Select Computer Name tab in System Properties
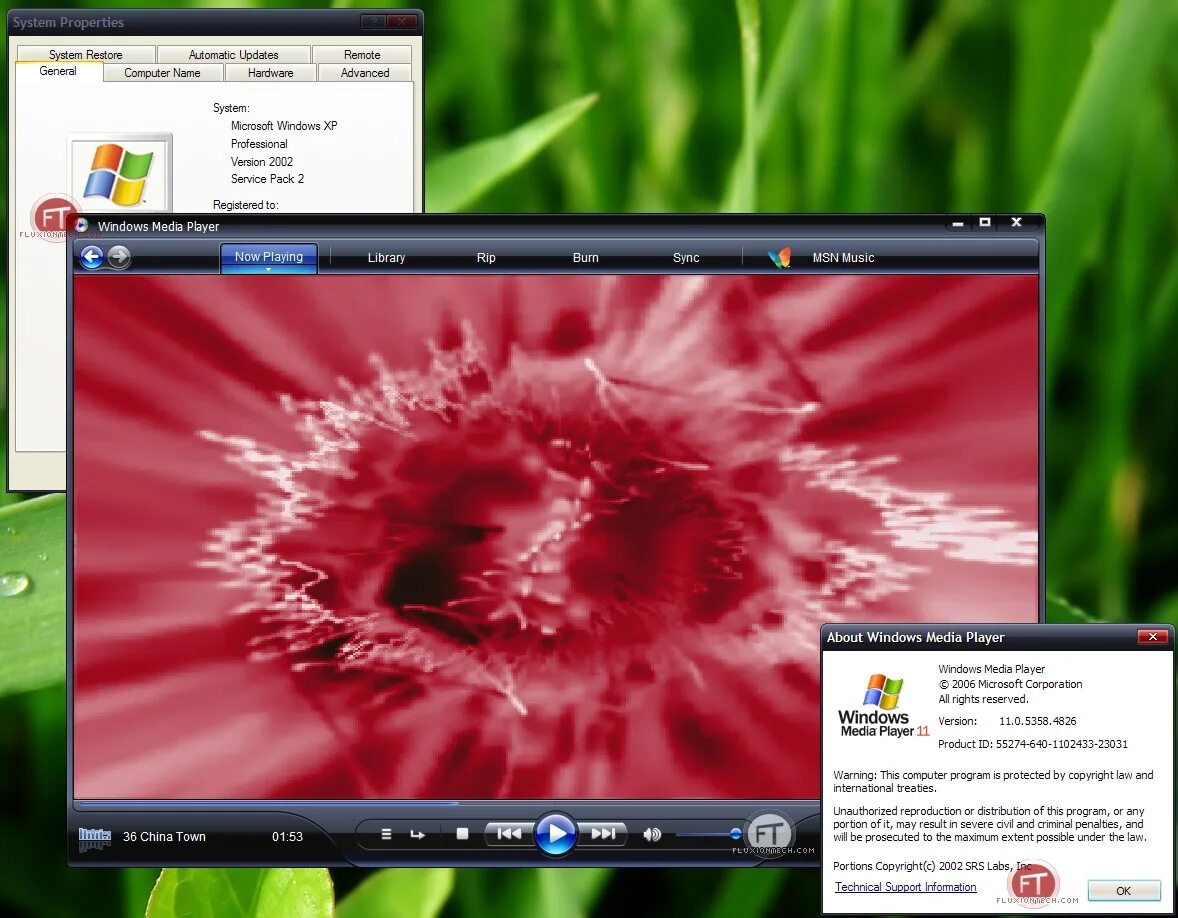 pos(162,73)
